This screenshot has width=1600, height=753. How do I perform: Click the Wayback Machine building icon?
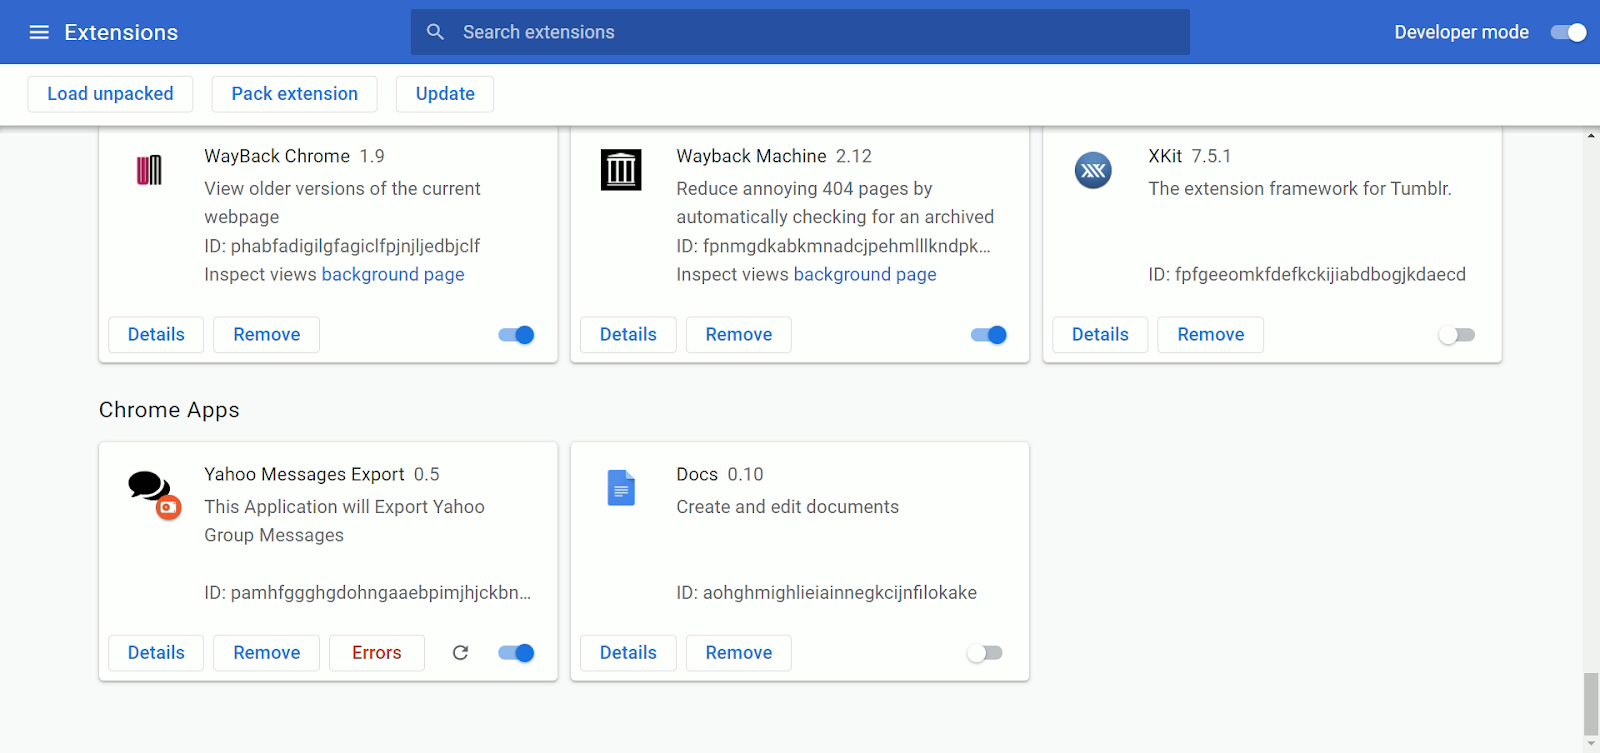pyautogui.click(x=621, y=170)
